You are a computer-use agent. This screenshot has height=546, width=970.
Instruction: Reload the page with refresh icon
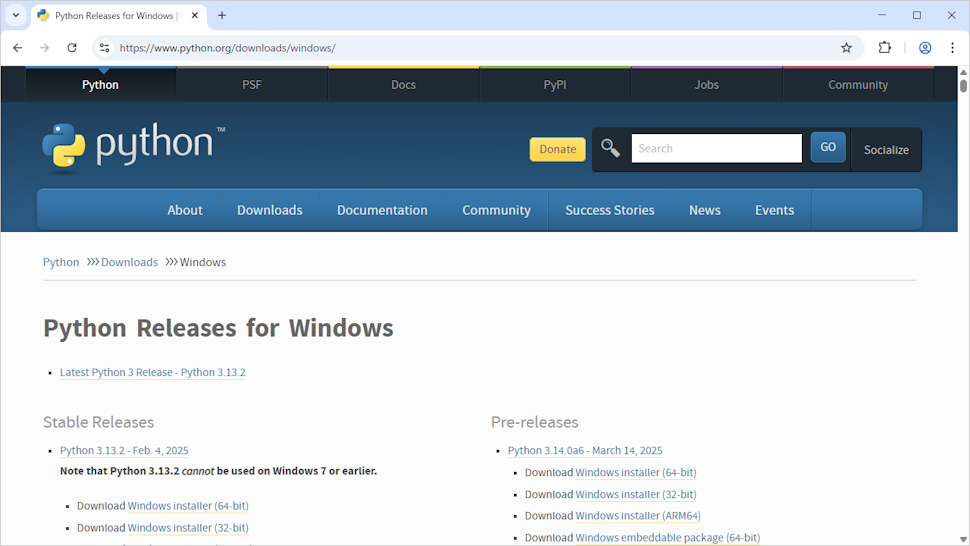pyautogui.click(x=72, y=48)
